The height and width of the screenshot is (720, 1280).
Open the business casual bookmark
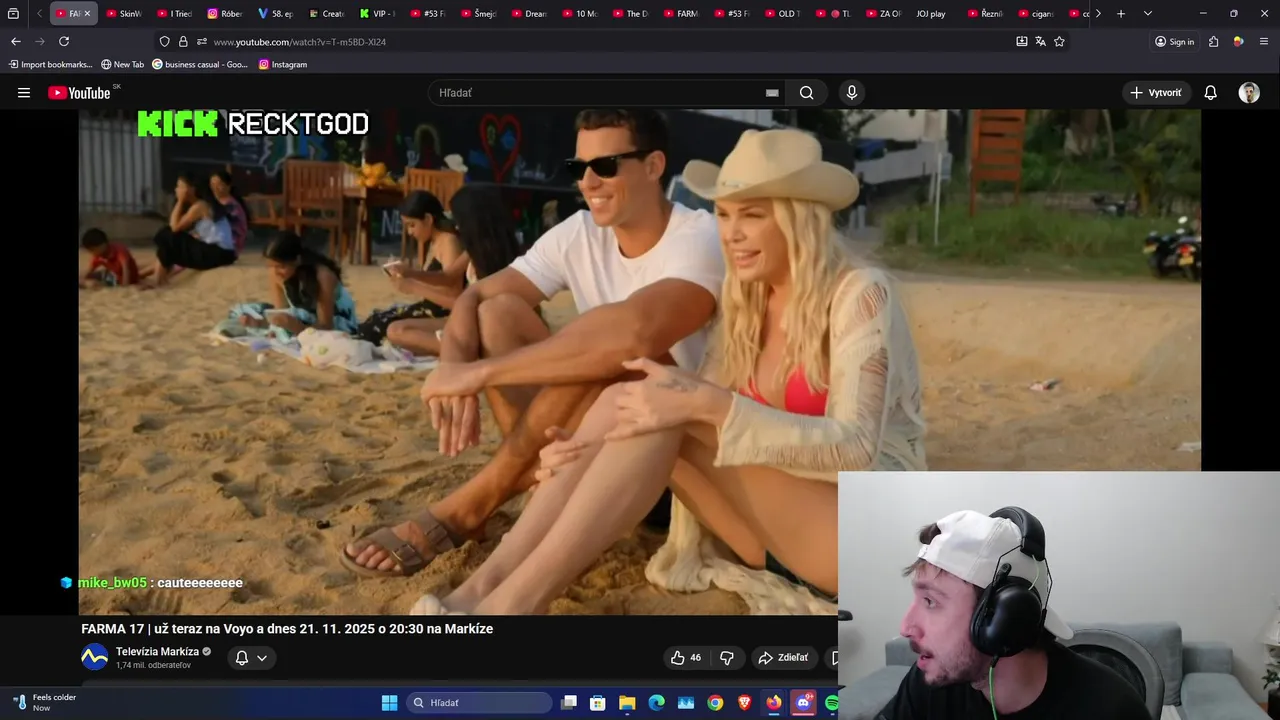[200, 64]
